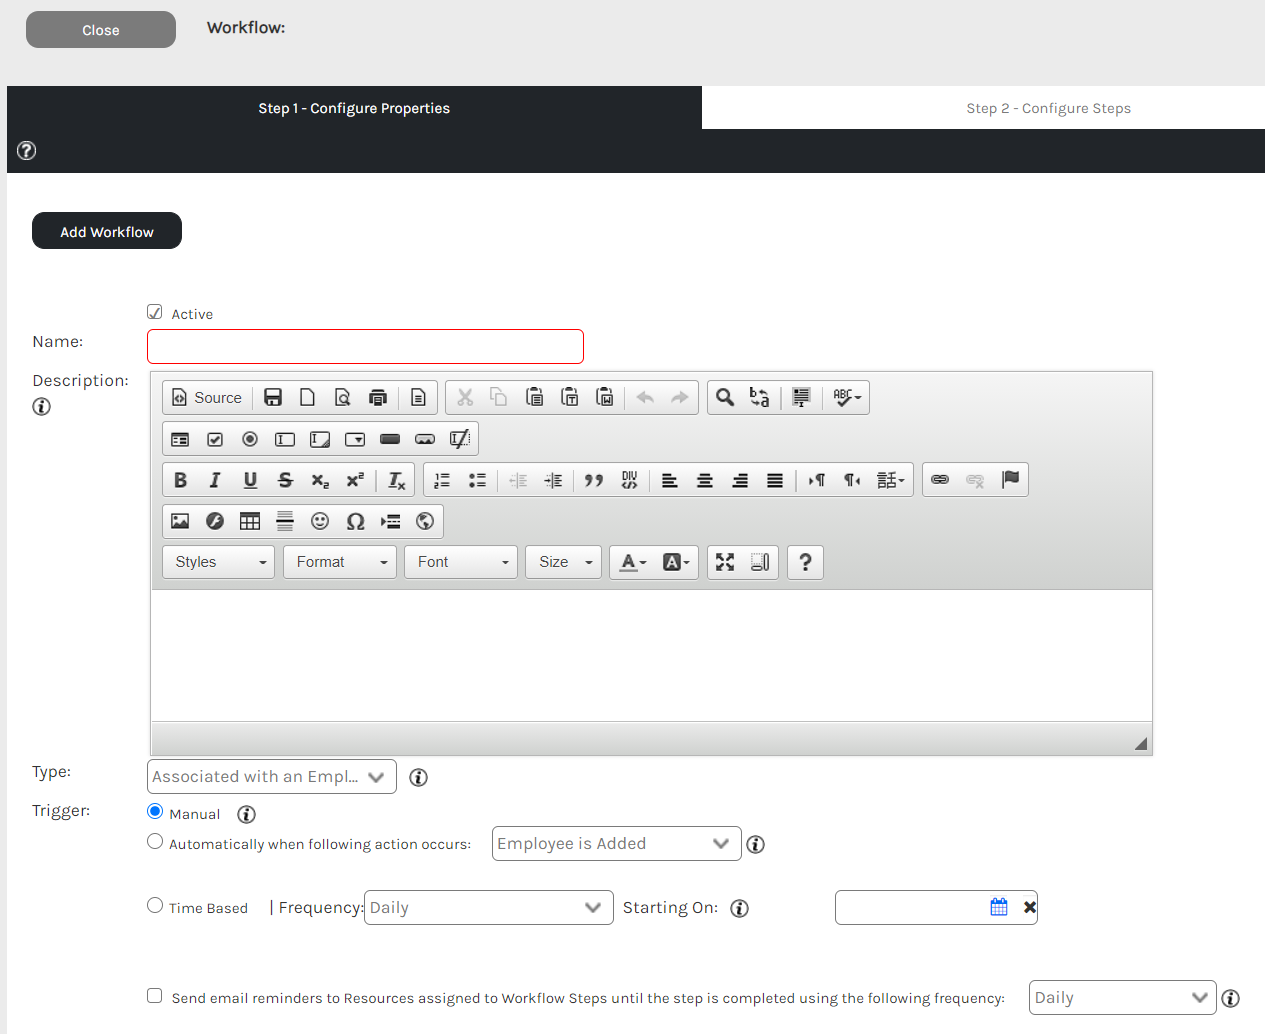This screenshot has height=1034, width=1265.
Task: Click the Block Quote icon
Action: coord(594,480)
